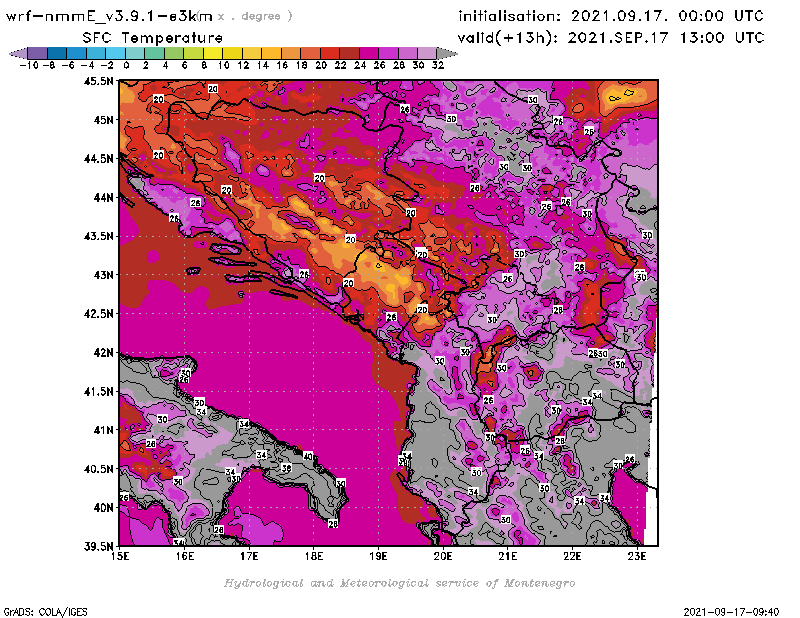Click the 12 legend tick label
Image resolution: width=800 pixels, height=618 pixels.
243,66
